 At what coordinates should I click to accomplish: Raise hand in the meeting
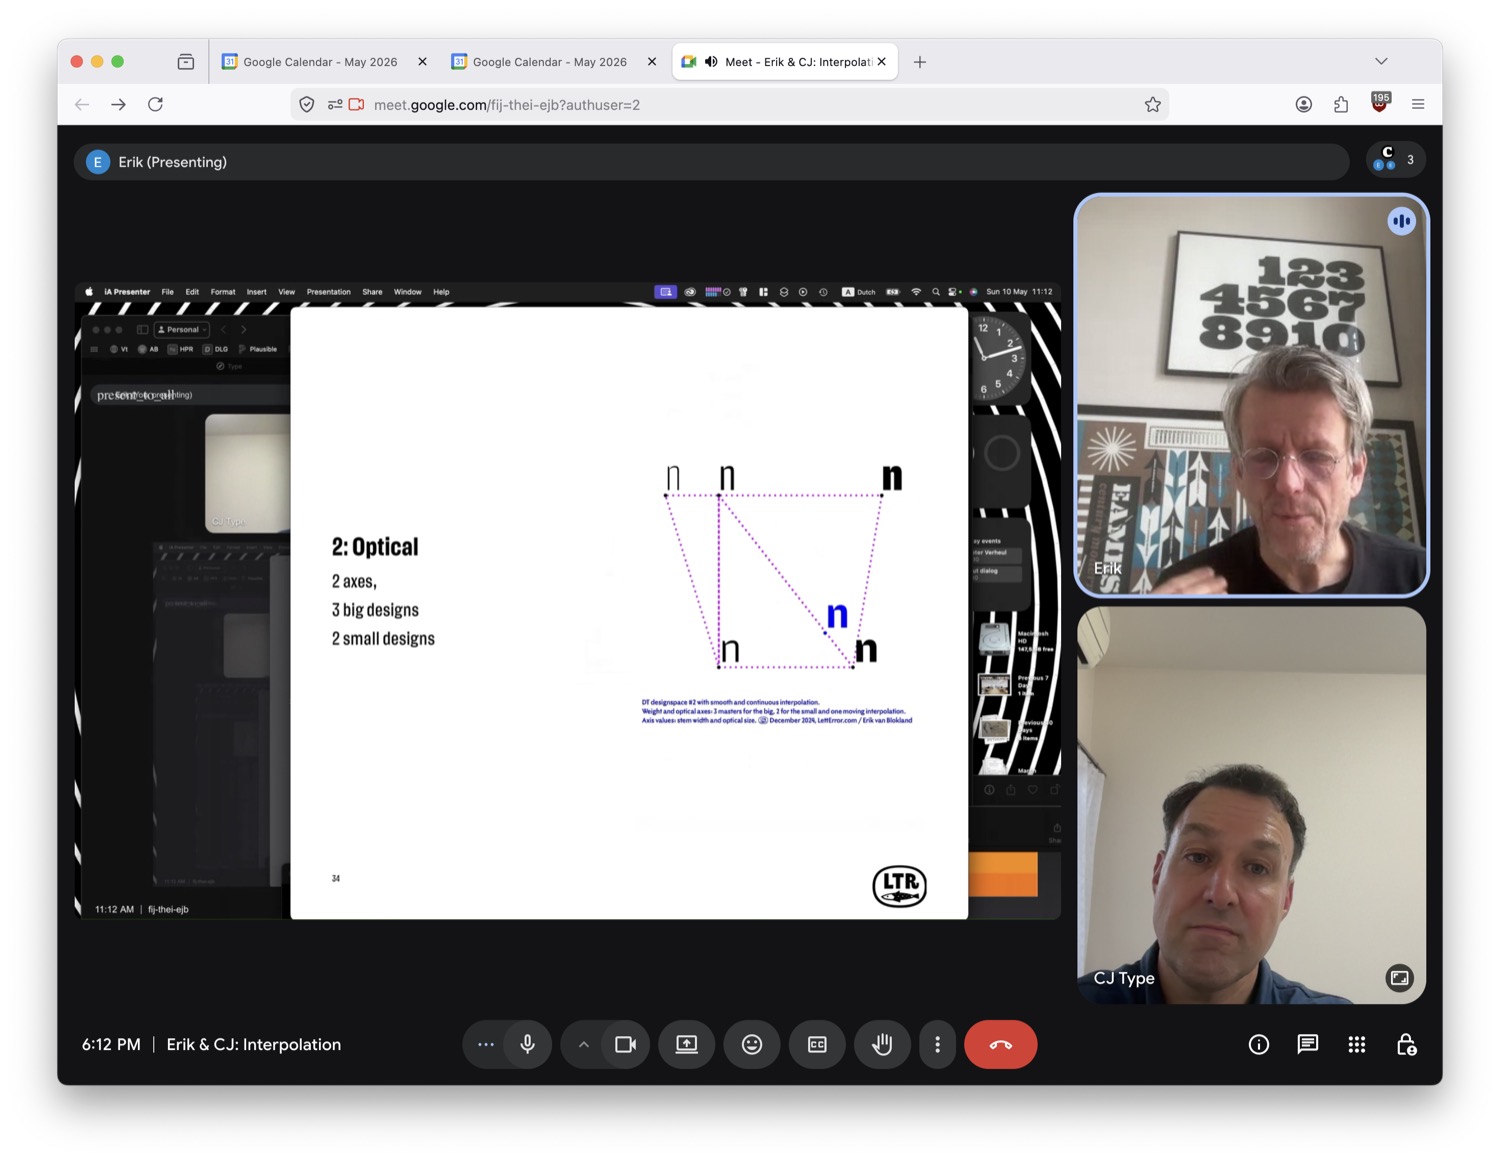tap(882, 1044)
